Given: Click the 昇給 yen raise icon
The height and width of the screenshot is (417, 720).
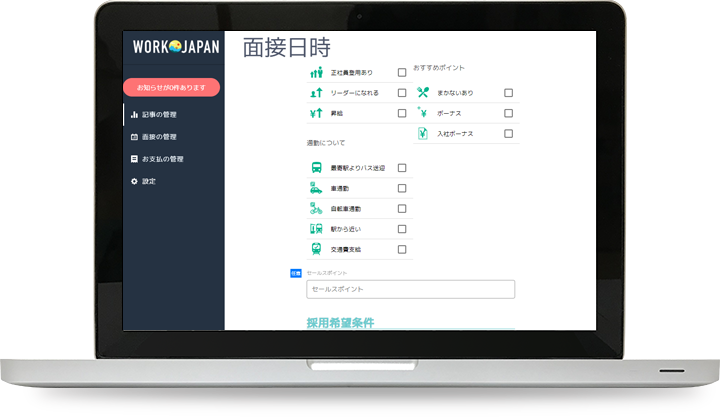Looking at the screenshot, I should (x=316, y=113).
